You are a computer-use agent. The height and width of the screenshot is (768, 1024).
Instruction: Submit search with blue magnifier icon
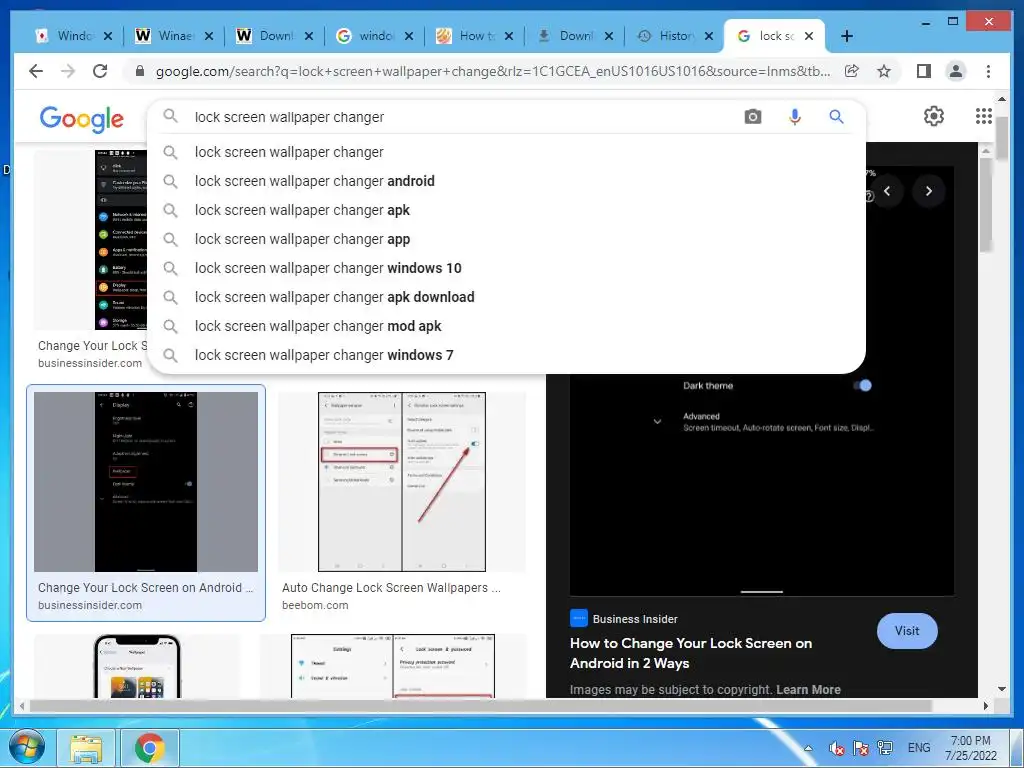[836, 117]
